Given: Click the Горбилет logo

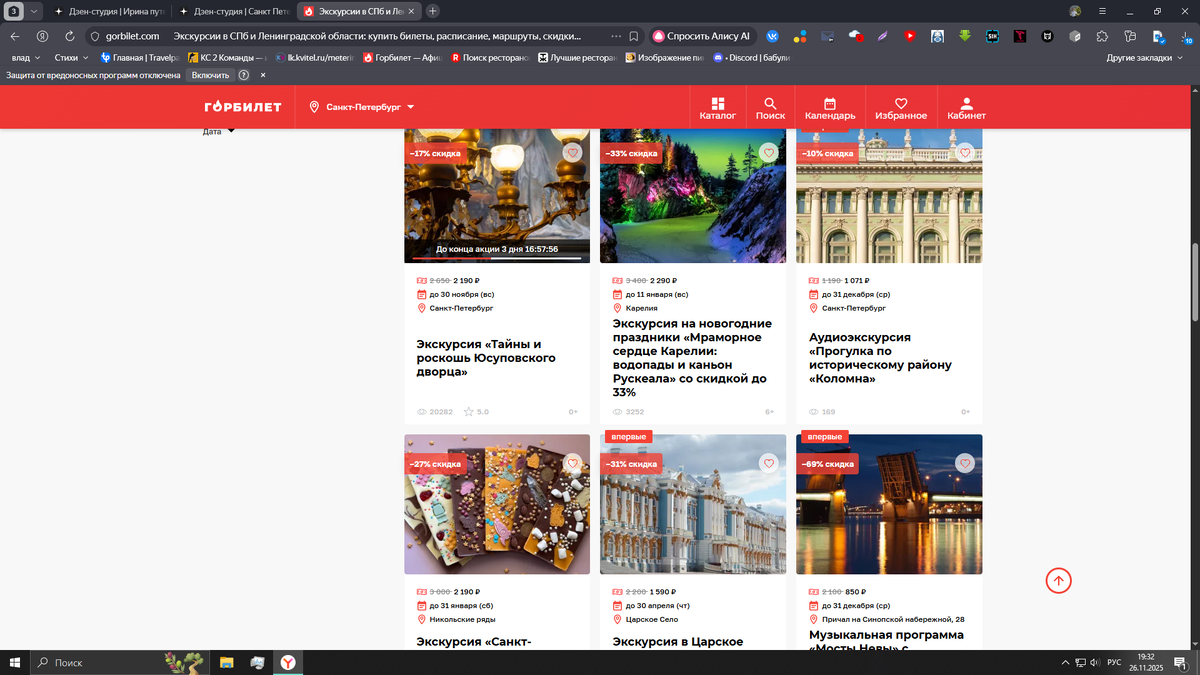Looking at the screenshot, I should 243,107.
